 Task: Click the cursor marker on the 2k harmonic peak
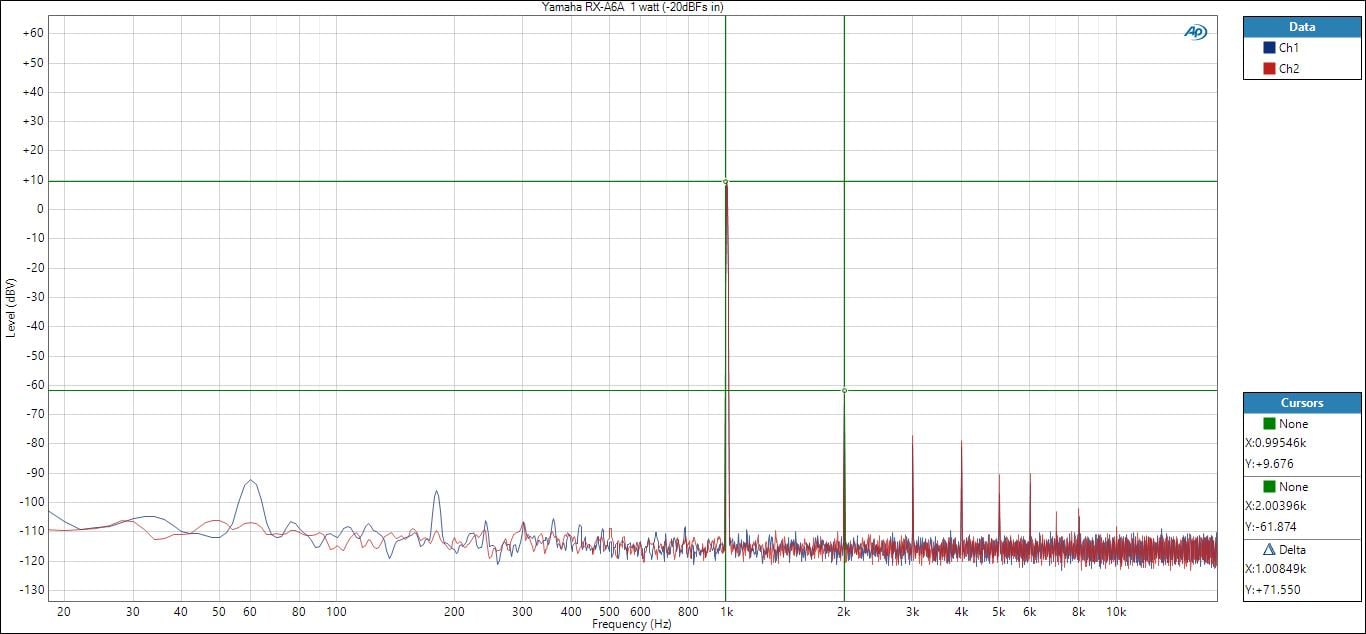click(844, 390)
